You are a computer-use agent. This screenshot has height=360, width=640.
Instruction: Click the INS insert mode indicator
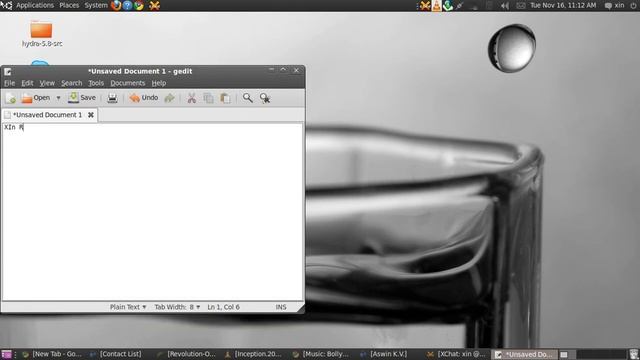281,307
